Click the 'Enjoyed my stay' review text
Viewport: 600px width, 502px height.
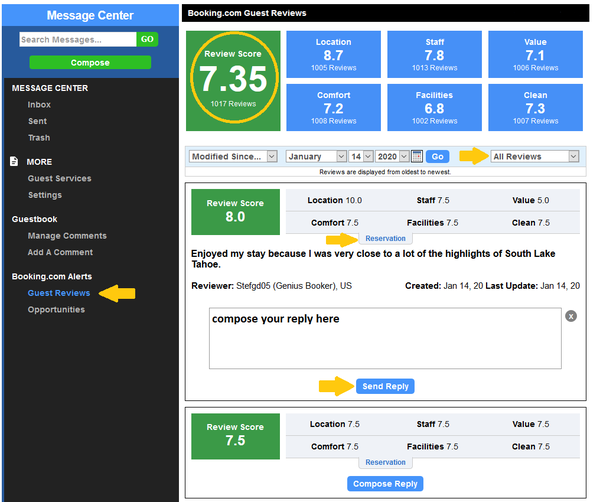click(x=373, y=259)
